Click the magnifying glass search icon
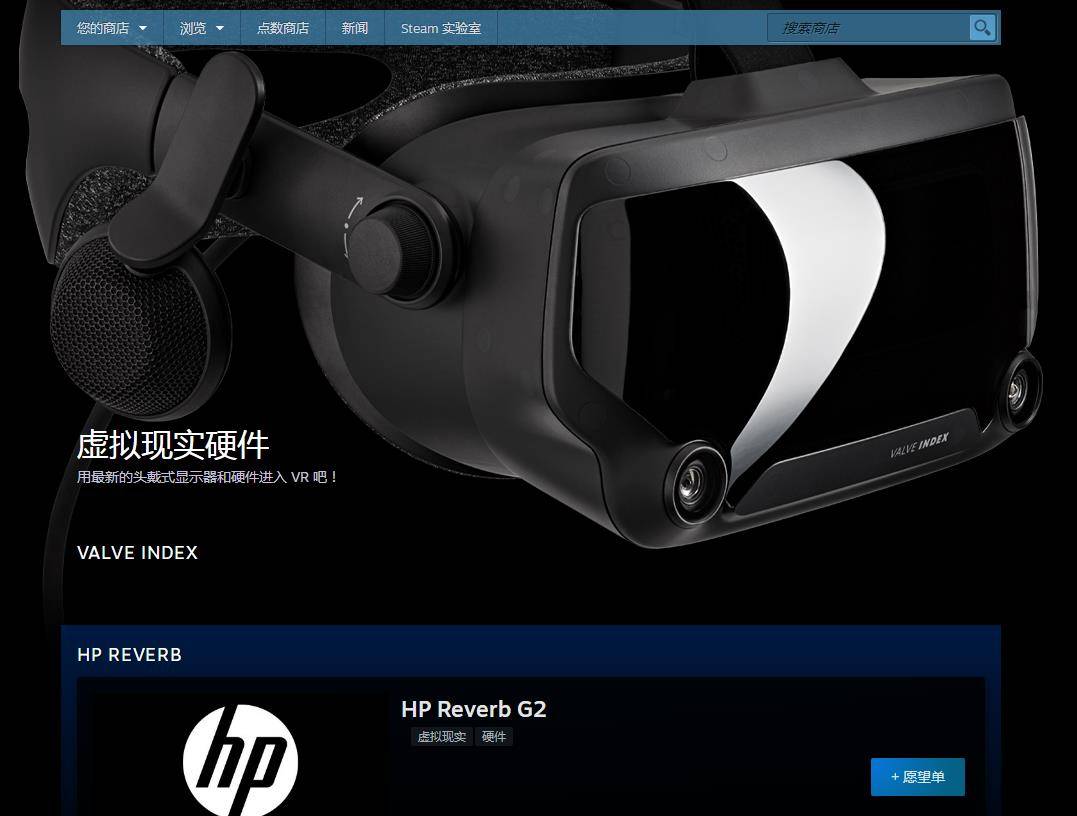The image size is (1077, 816). click(982, 28)
